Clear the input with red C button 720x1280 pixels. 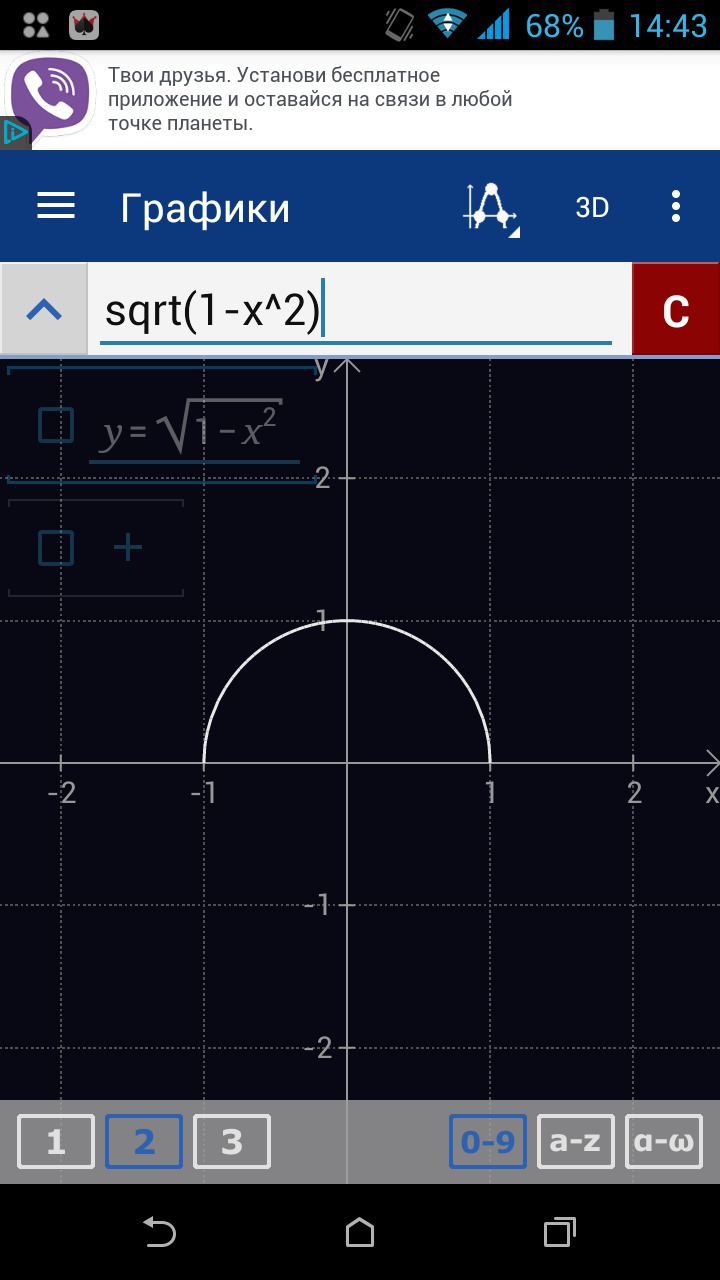click(676, 310)
